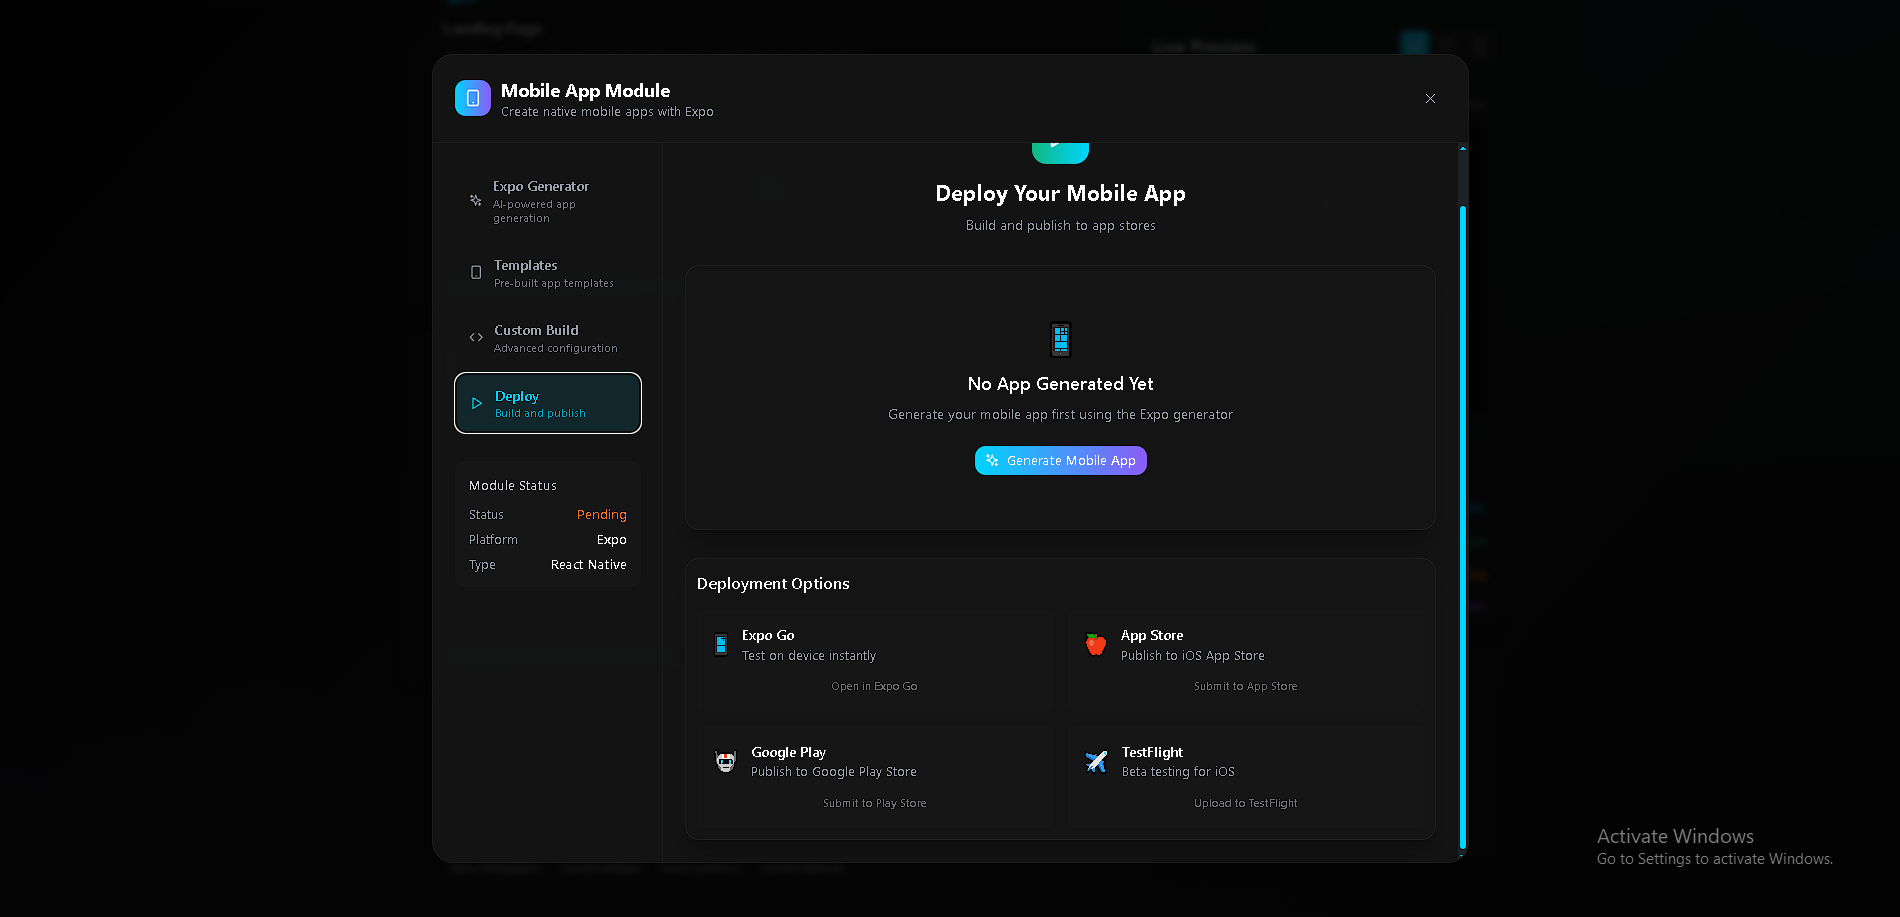The image size is (1900, 917).
Task: Click the App Store card title
Action: coord(1152,635)
